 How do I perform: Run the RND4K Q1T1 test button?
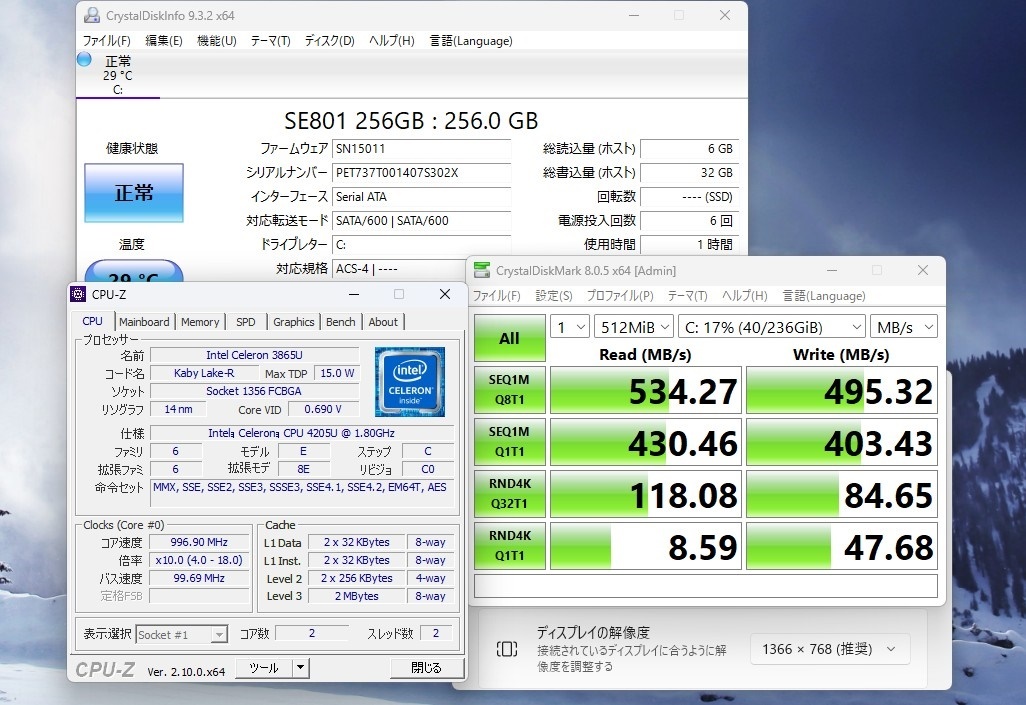click(x=510, y=545)
